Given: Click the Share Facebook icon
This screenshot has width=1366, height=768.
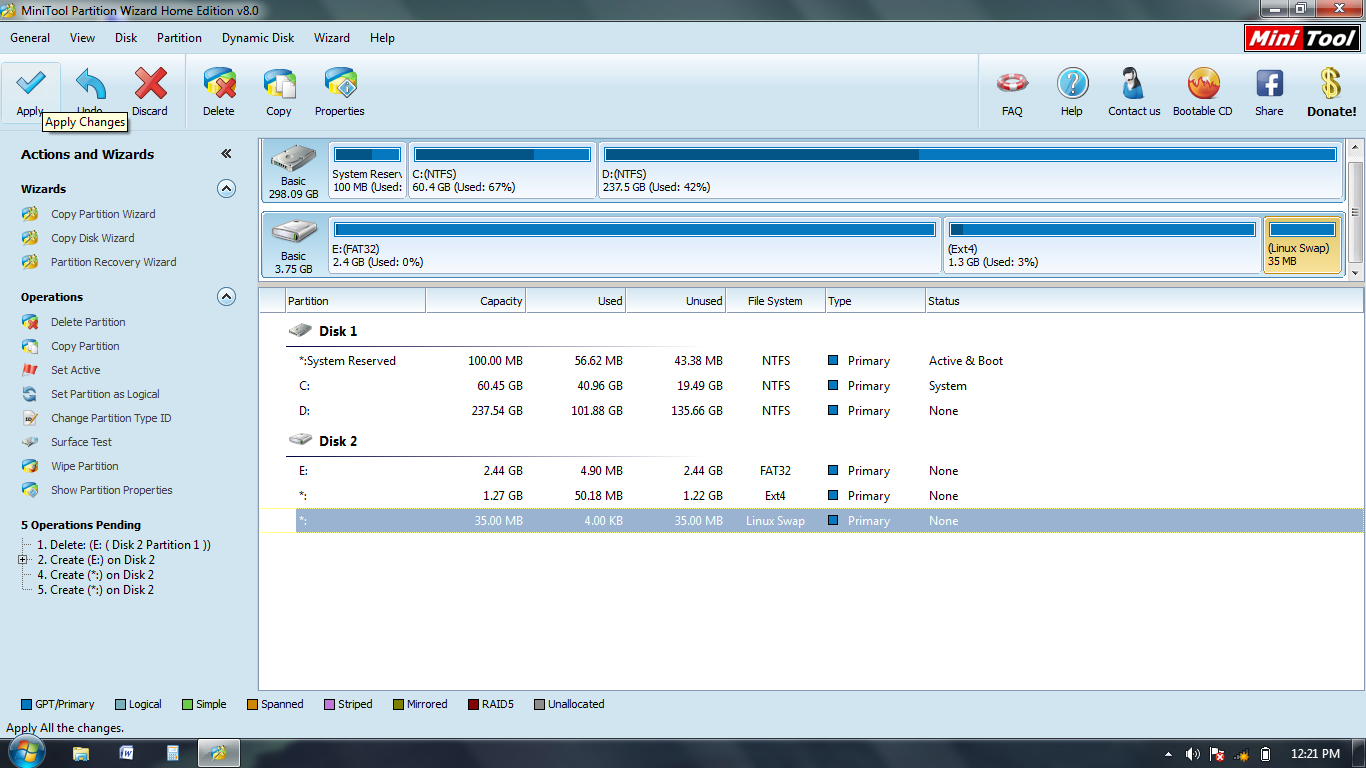Looking at the screenshot, I should (1269, 83).
